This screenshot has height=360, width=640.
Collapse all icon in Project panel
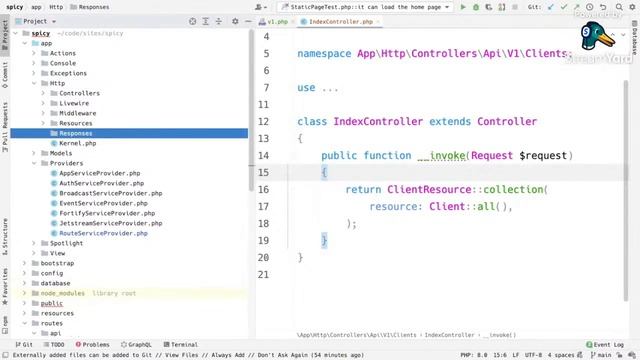(218, 21)
